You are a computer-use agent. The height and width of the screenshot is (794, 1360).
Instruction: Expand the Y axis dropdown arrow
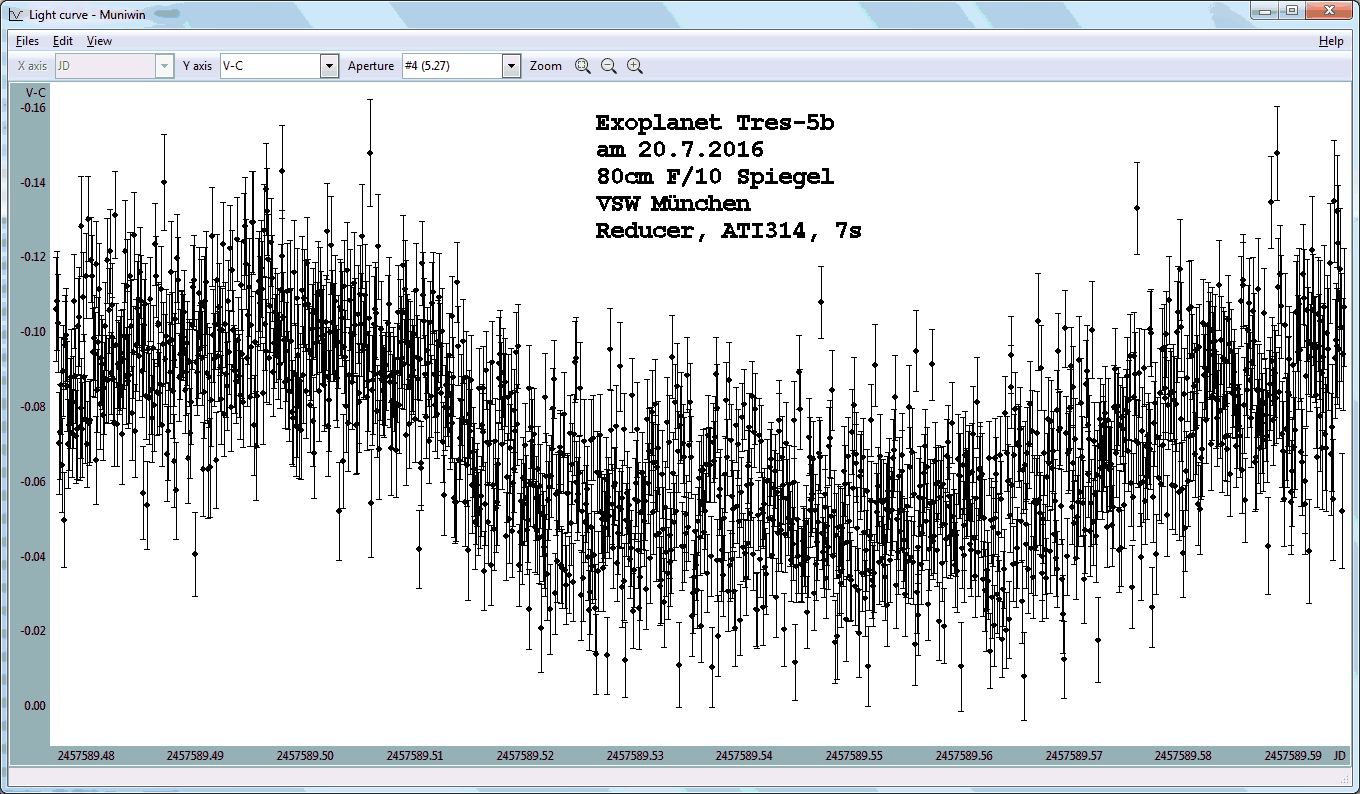[x=329, y=66]
